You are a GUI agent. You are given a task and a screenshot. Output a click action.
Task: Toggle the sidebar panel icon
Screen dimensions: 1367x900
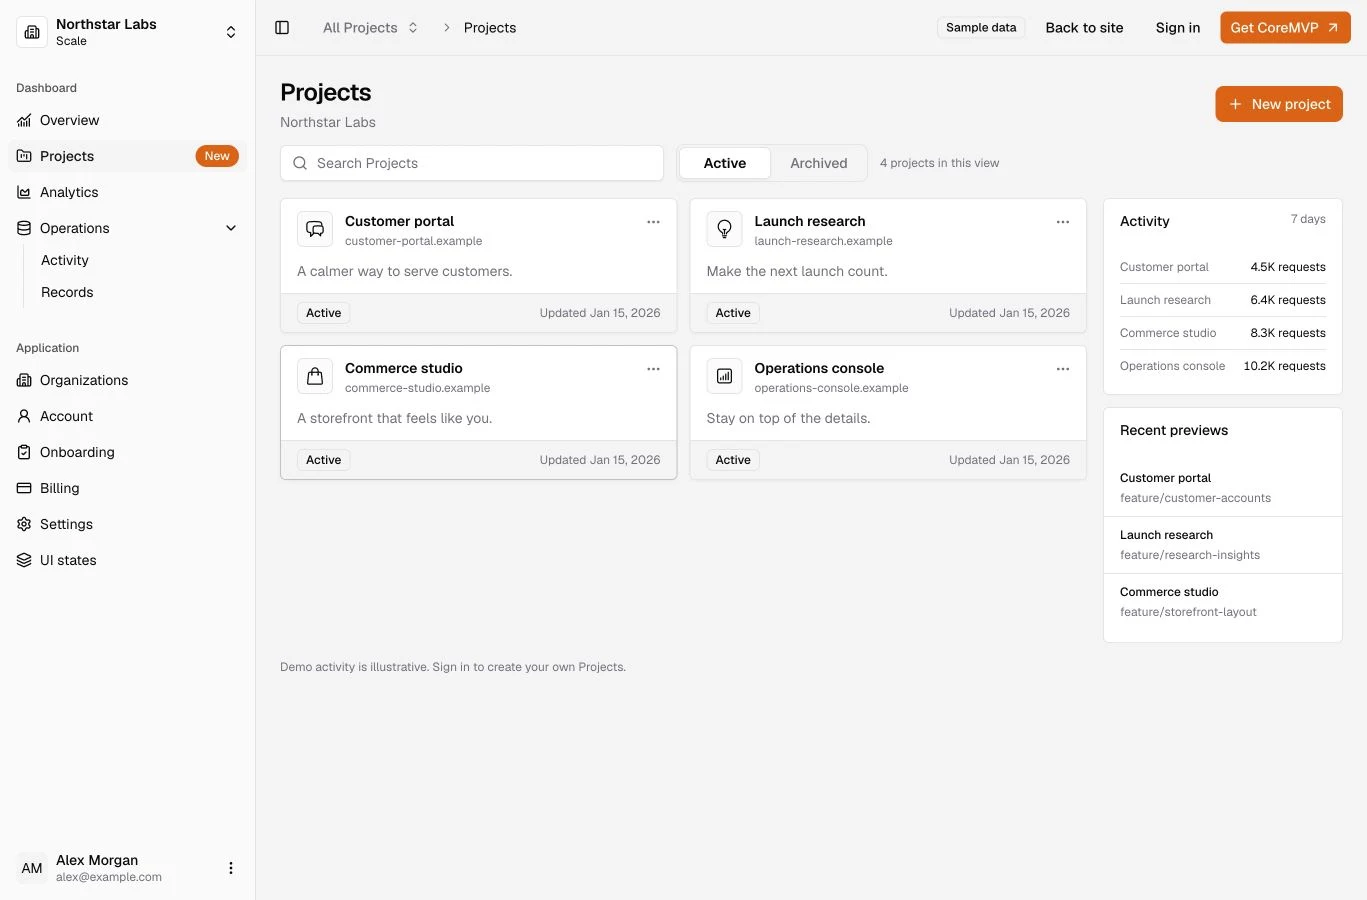[x=282, y=28]
